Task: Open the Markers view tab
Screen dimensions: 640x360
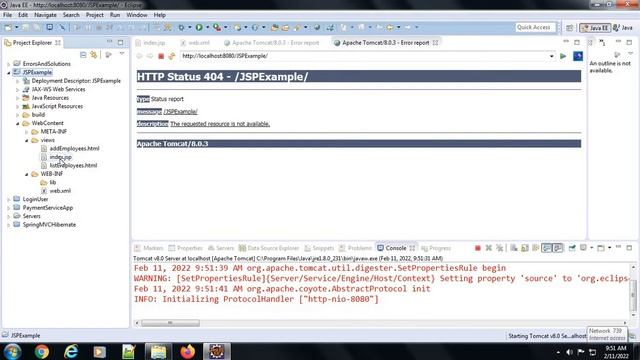Action: pos(149,248)
